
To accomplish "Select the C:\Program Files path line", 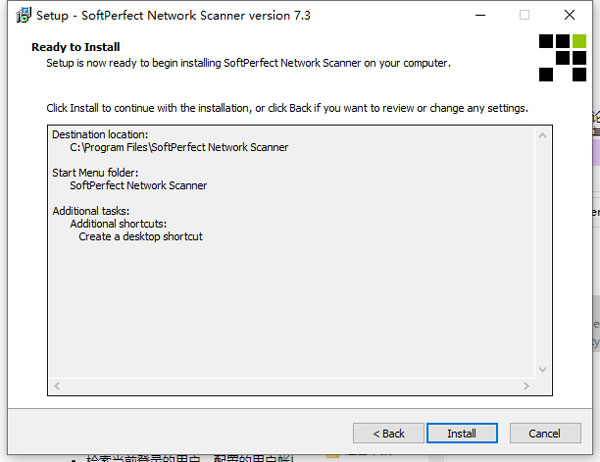I will click(x=179, y=147).
